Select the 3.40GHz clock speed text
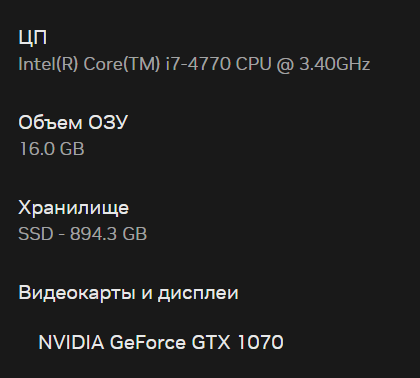 [x=334, y=64]
